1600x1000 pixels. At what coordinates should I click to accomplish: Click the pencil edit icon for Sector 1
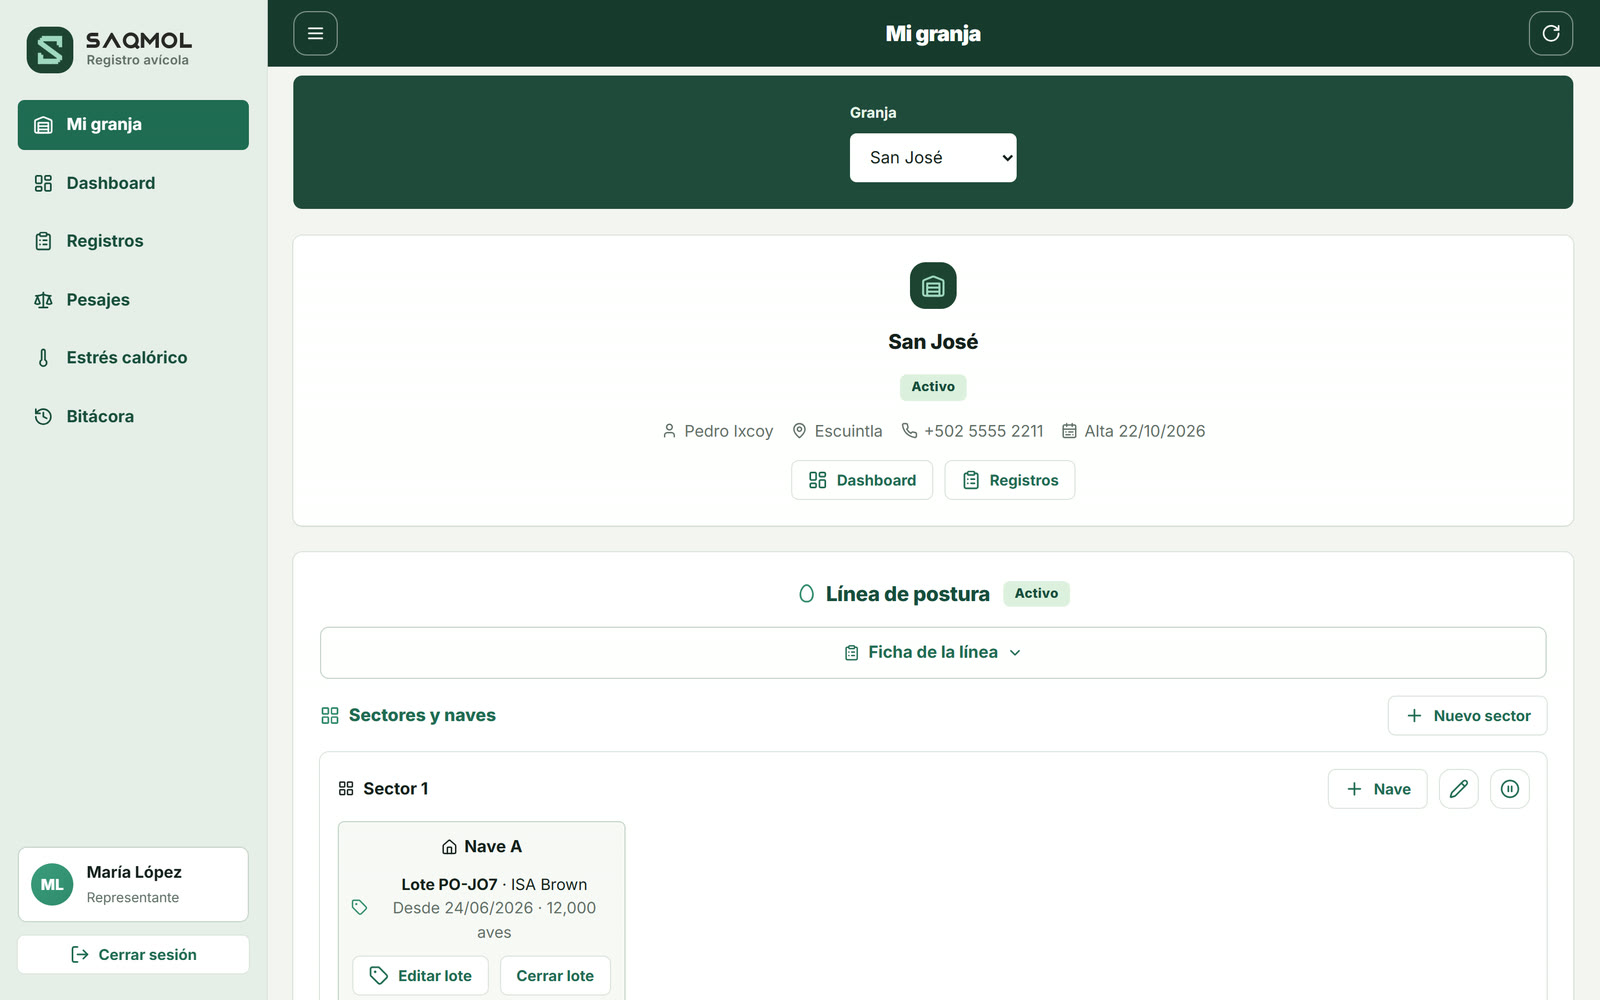point(1459,789)
